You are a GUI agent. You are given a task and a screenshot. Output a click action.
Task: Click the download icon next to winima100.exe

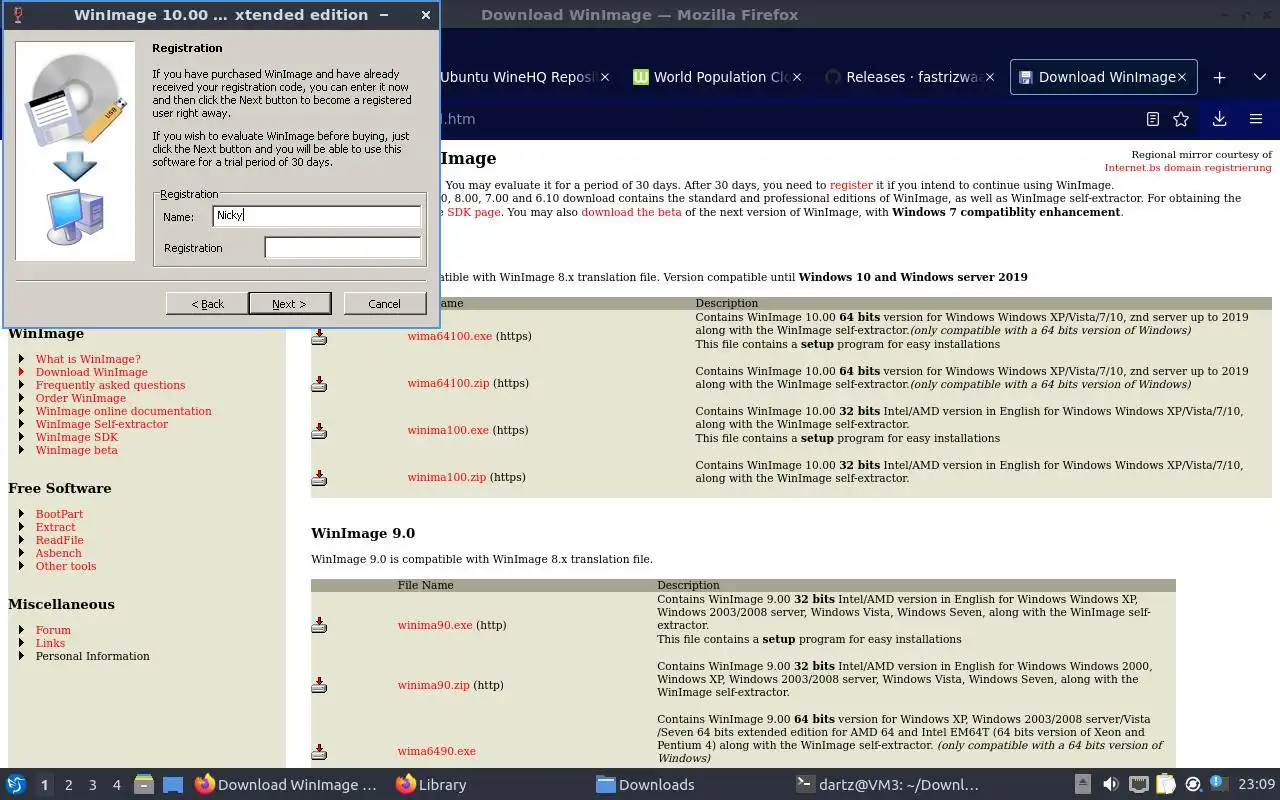pos(319,431)
